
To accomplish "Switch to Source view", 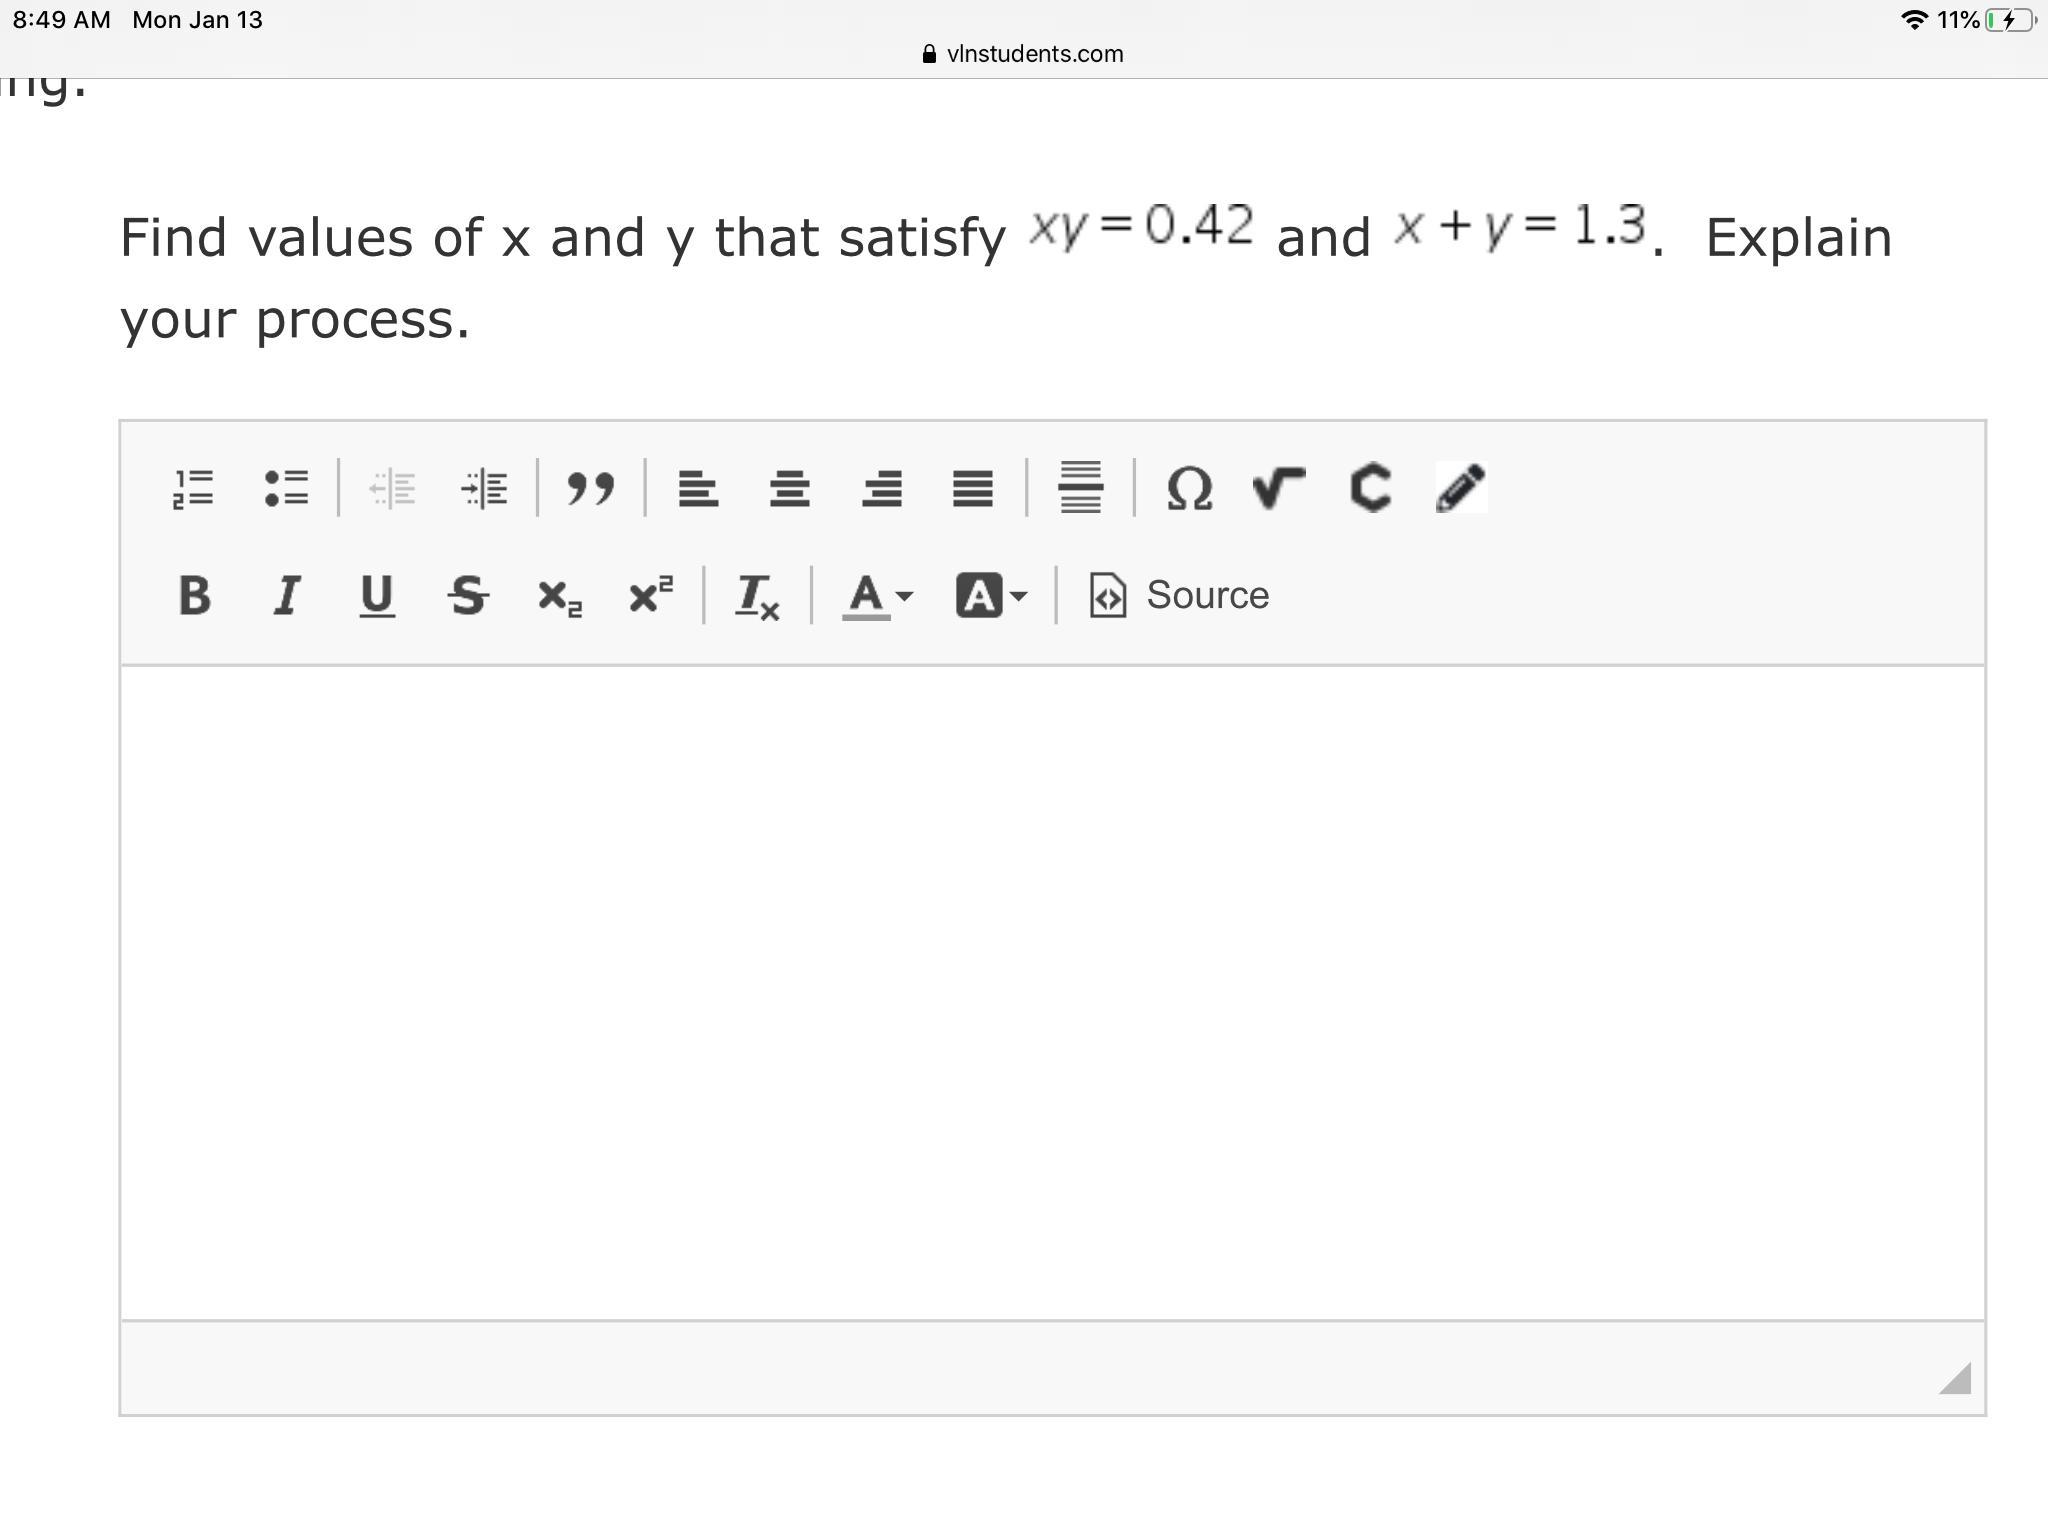I will [1180, 596].
